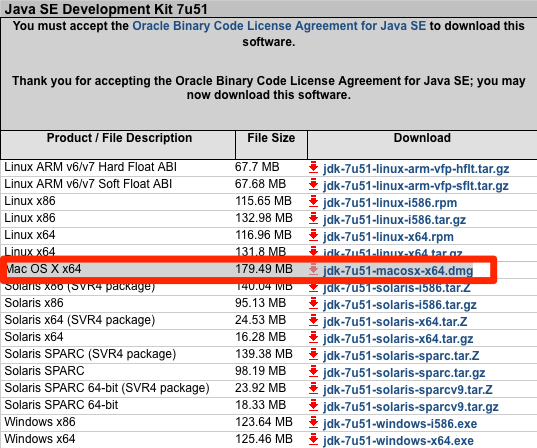Click the 'Solaris x64 (SVR4 package)' text
The image size is (537, 448).
click(x=80, y=320)
